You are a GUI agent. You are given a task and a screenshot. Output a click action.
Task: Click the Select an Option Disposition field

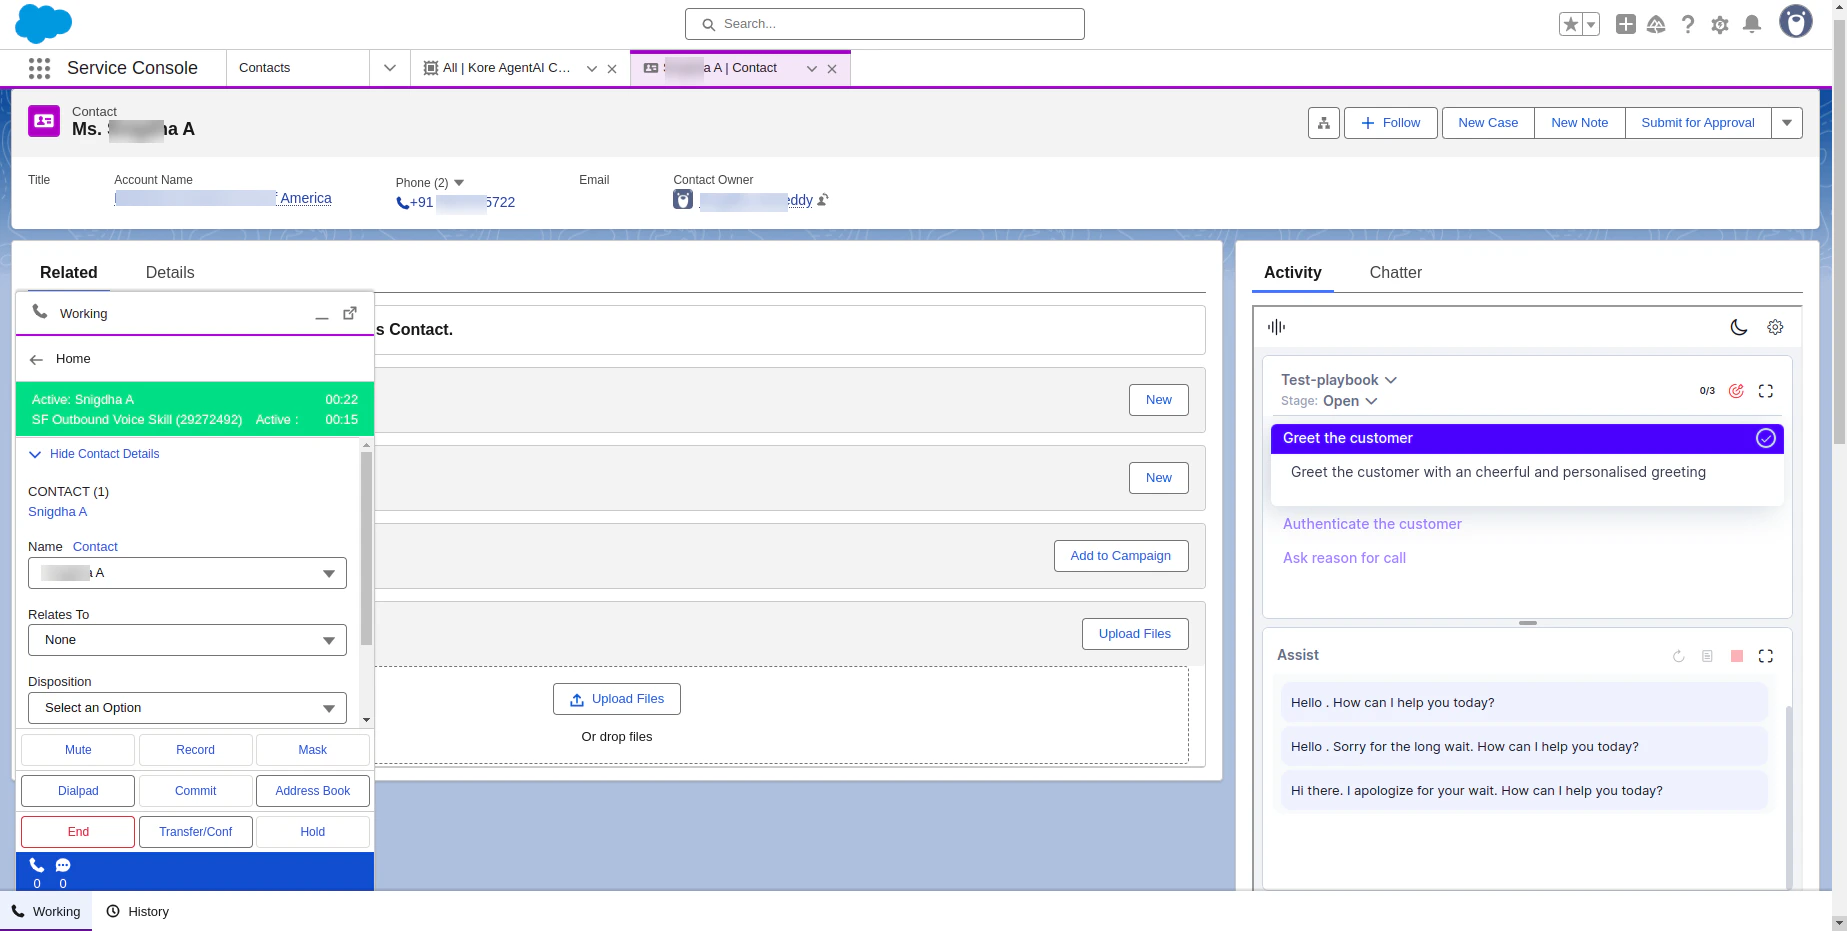186,707
